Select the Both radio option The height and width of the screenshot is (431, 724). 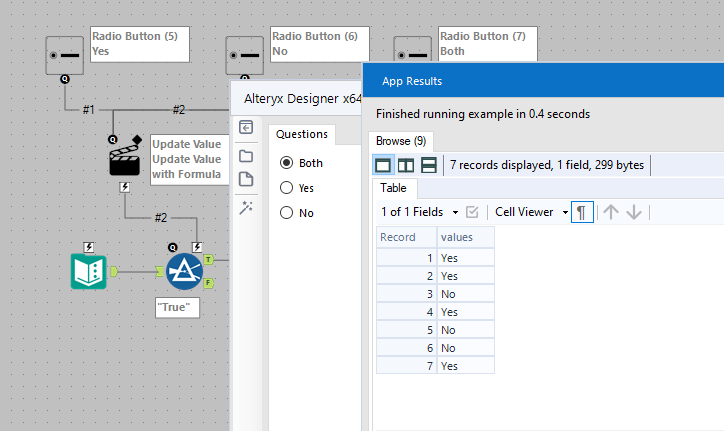[x=286, y=163]
